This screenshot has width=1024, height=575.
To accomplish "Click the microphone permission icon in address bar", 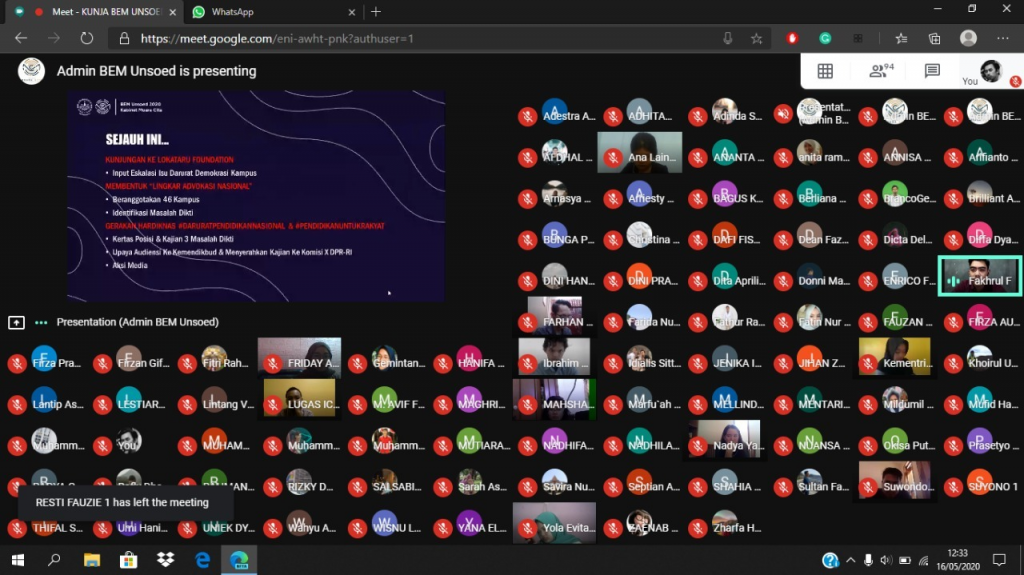I will tap(728, 38).
